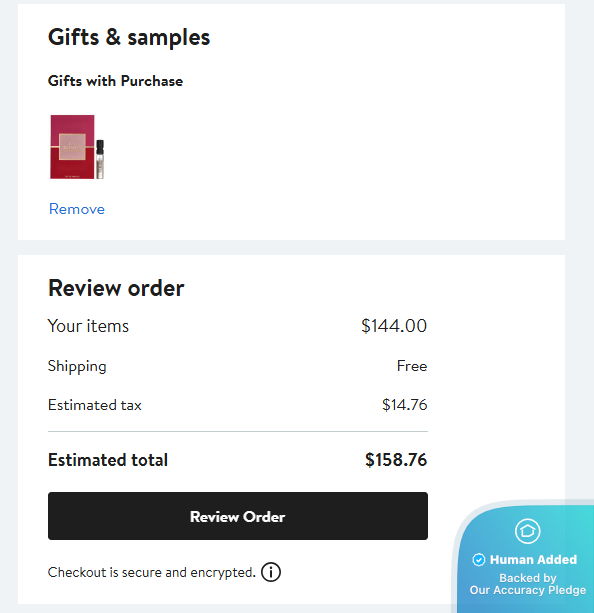594x613 pixels.
Task: Click the black Review Order button
Action: coord(238,516)
